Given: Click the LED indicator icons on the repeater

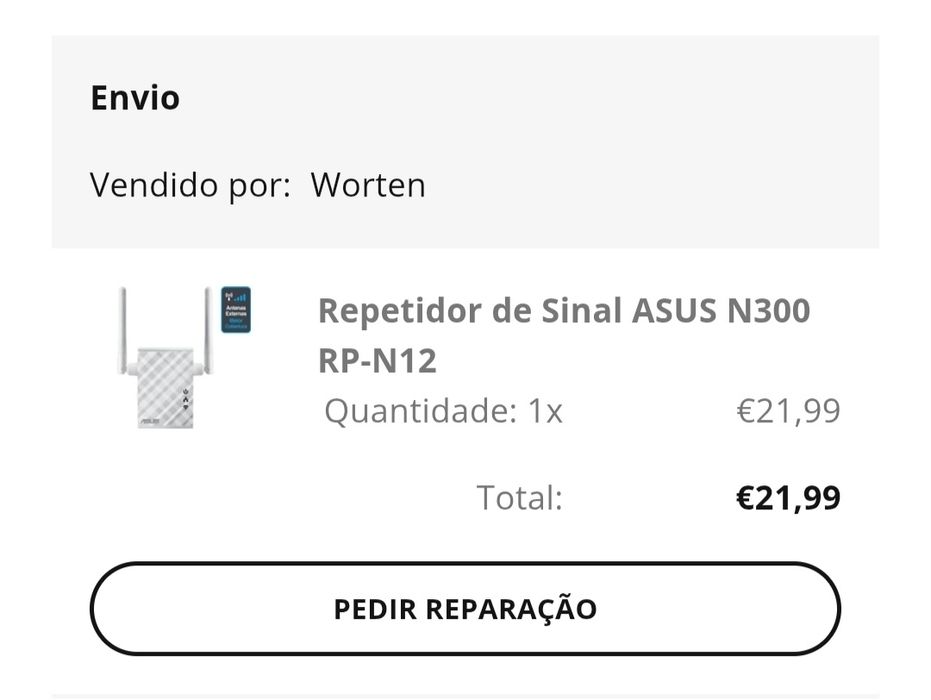Looking at the screenshot, I should click(x=185, y=397).
